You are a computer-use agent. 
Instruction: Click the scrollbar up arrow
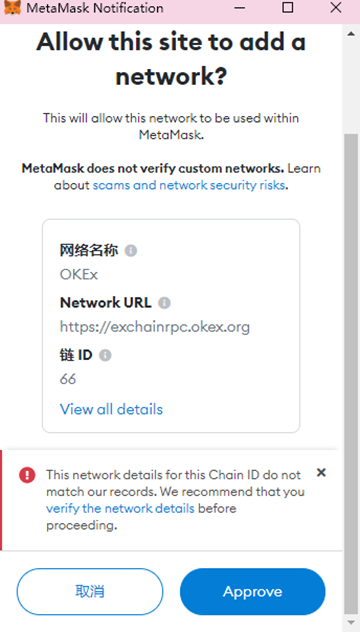pyautogui.click(x=351, y=34)
